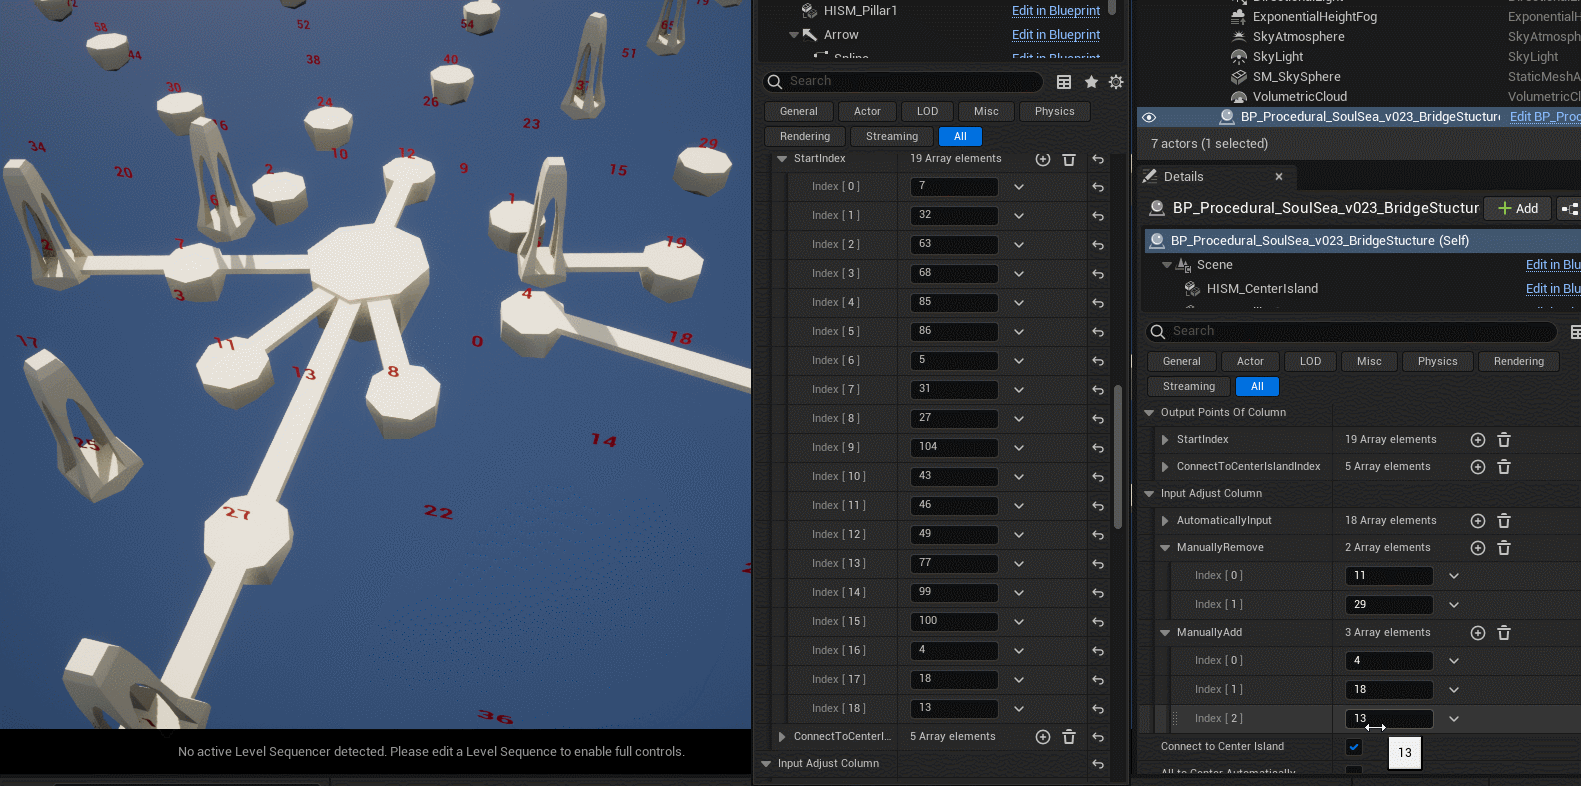Image resolution: width=1581 pixels, height=786 pixels.
Task: Empty the ManuallyAdd array
Action: (1504, 633)
